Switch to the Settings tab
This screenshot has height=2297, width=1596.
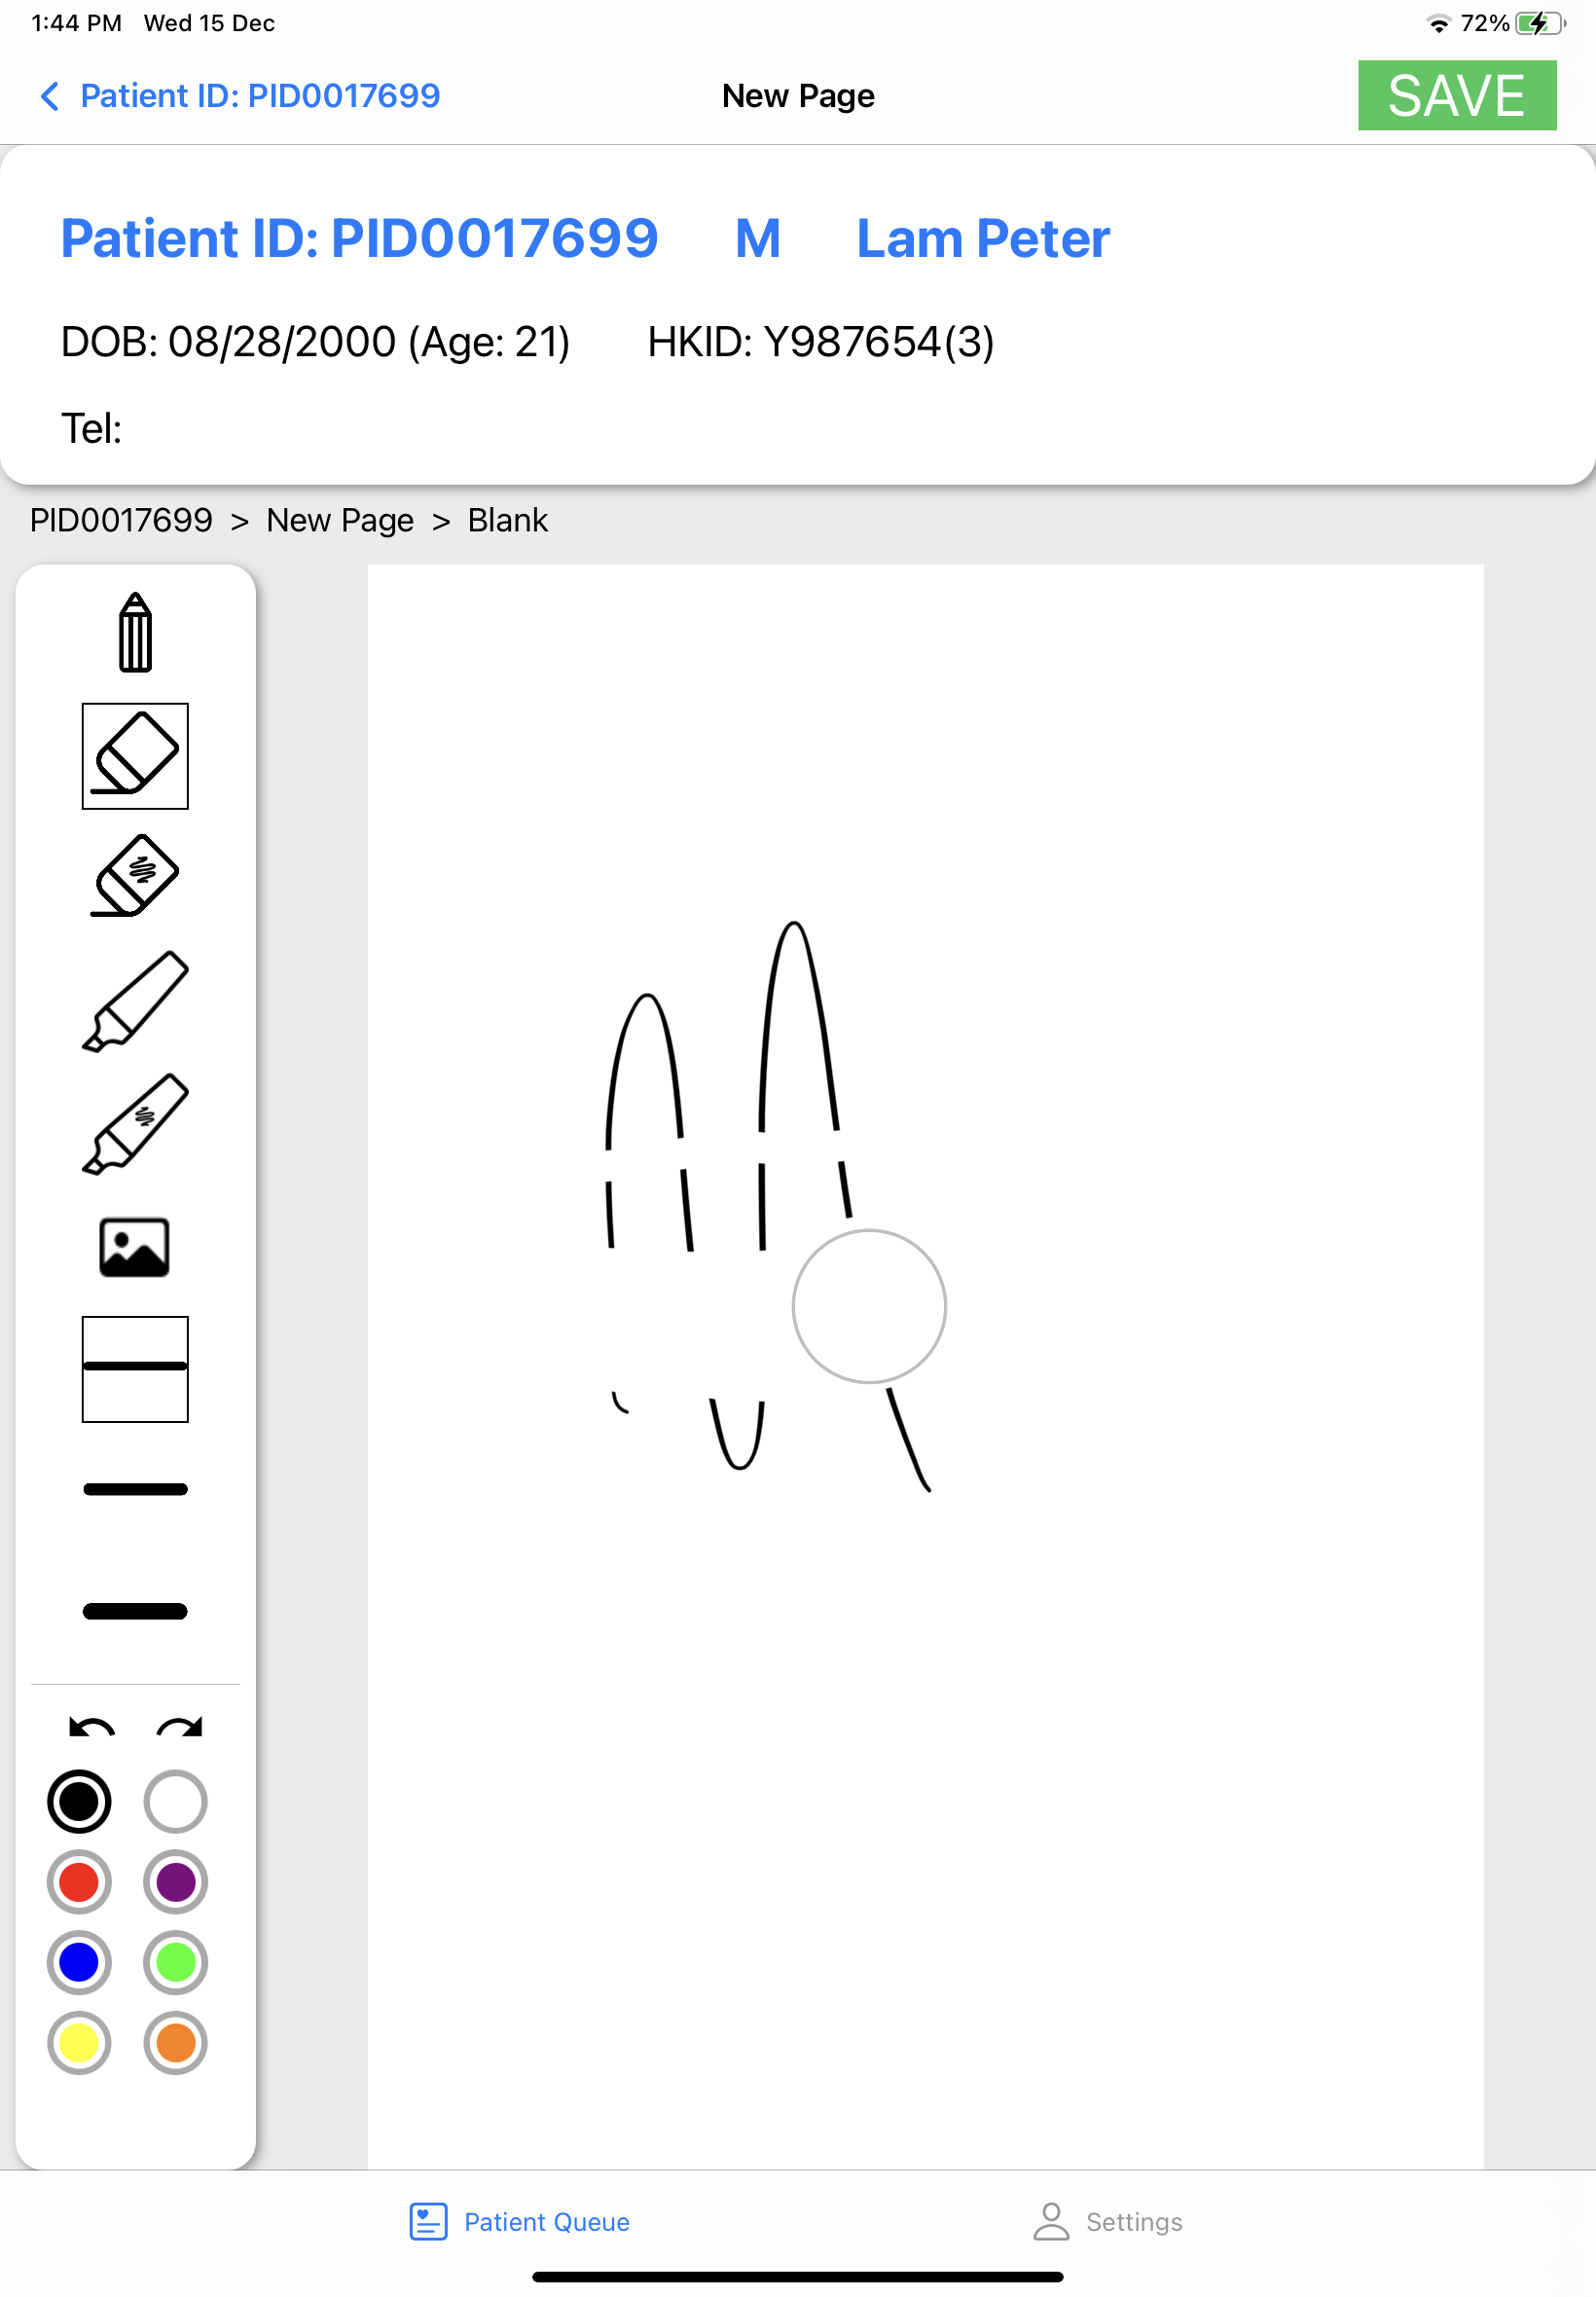(x=1107, y=2221)
